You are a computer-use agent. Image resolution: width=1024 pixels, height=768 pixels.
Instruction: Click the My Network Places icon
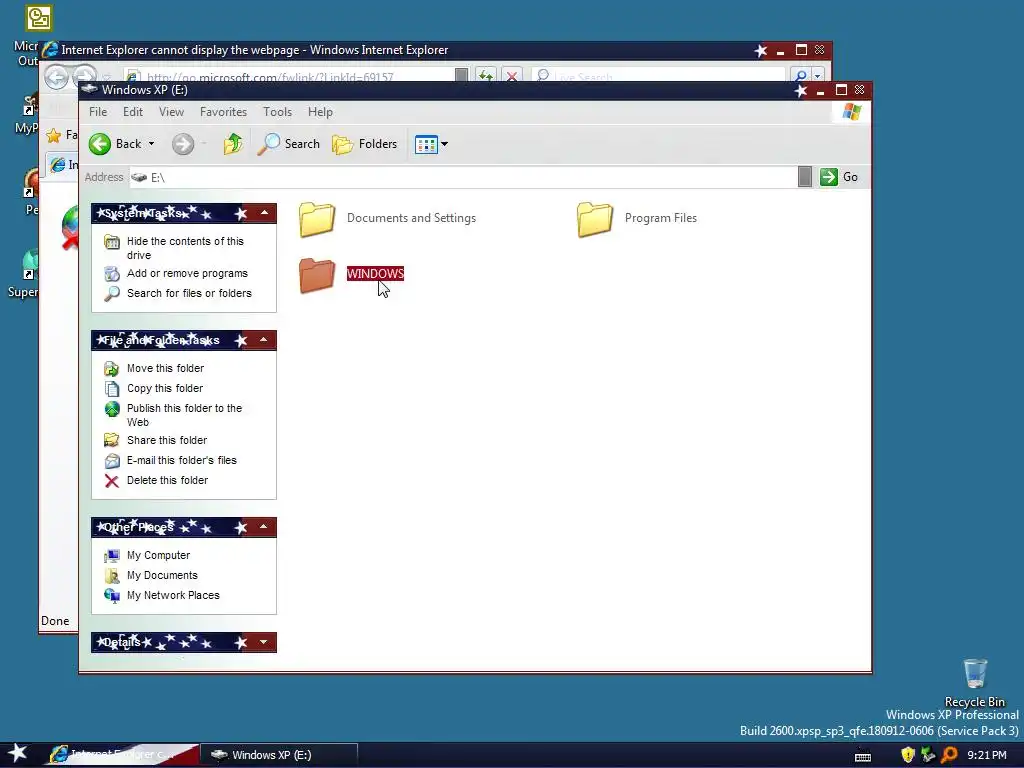pos(112,596)
